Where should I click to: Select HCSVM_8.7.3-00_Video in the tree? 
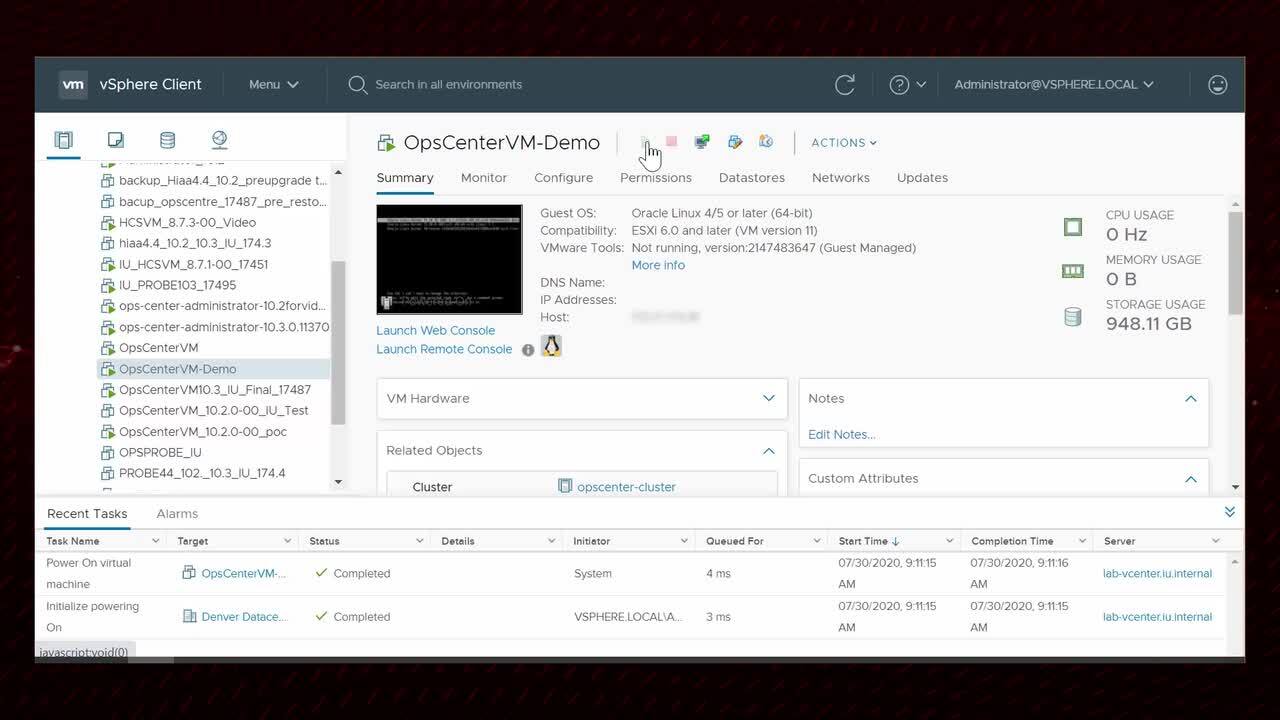187,223
